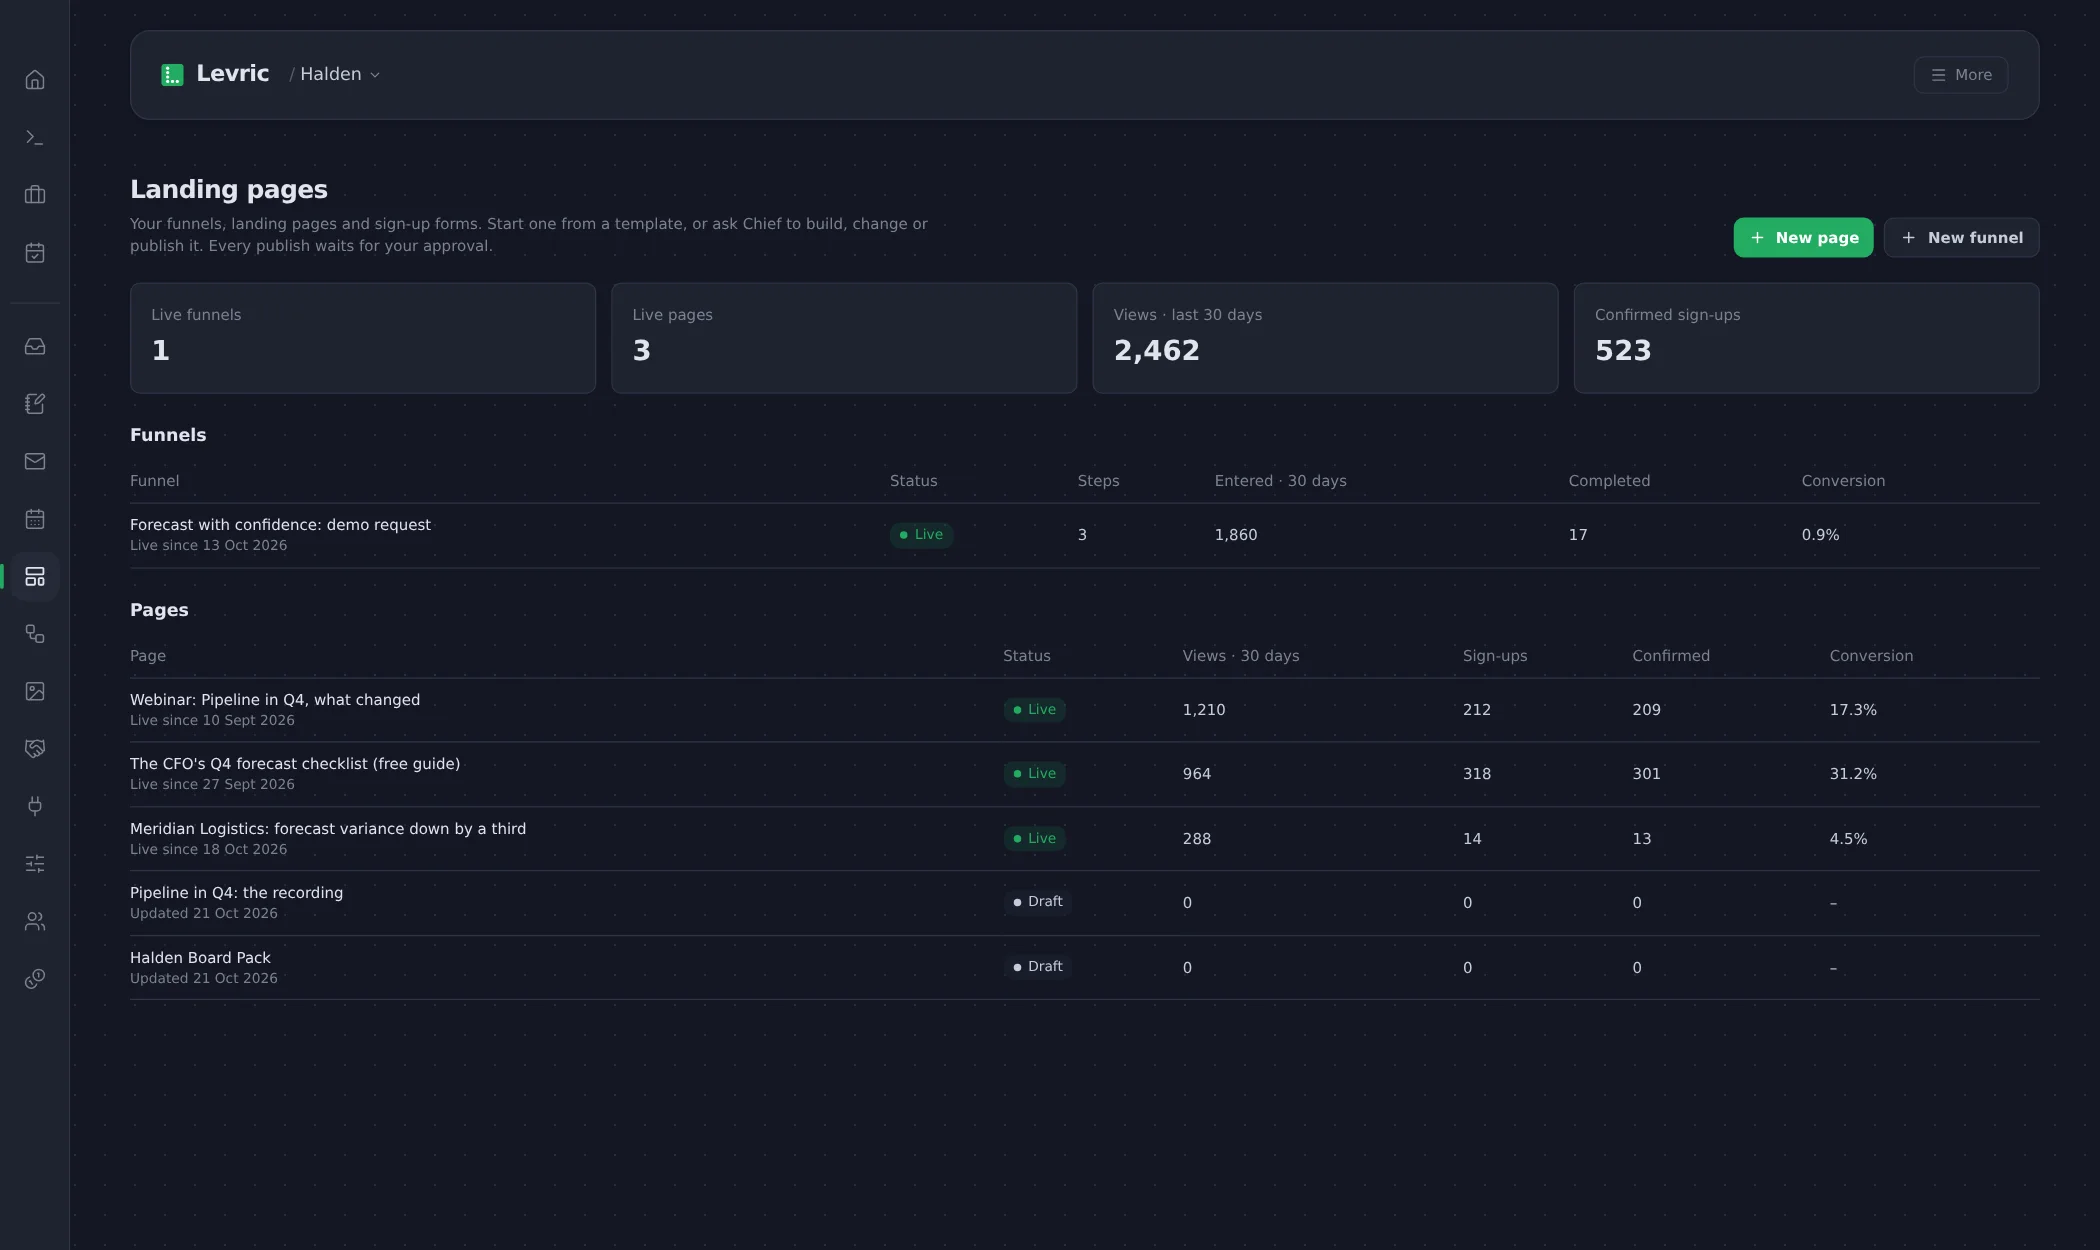Click the green Levric logo icon
Viewport: 2100px width, 1250px height.
[172, 75]
